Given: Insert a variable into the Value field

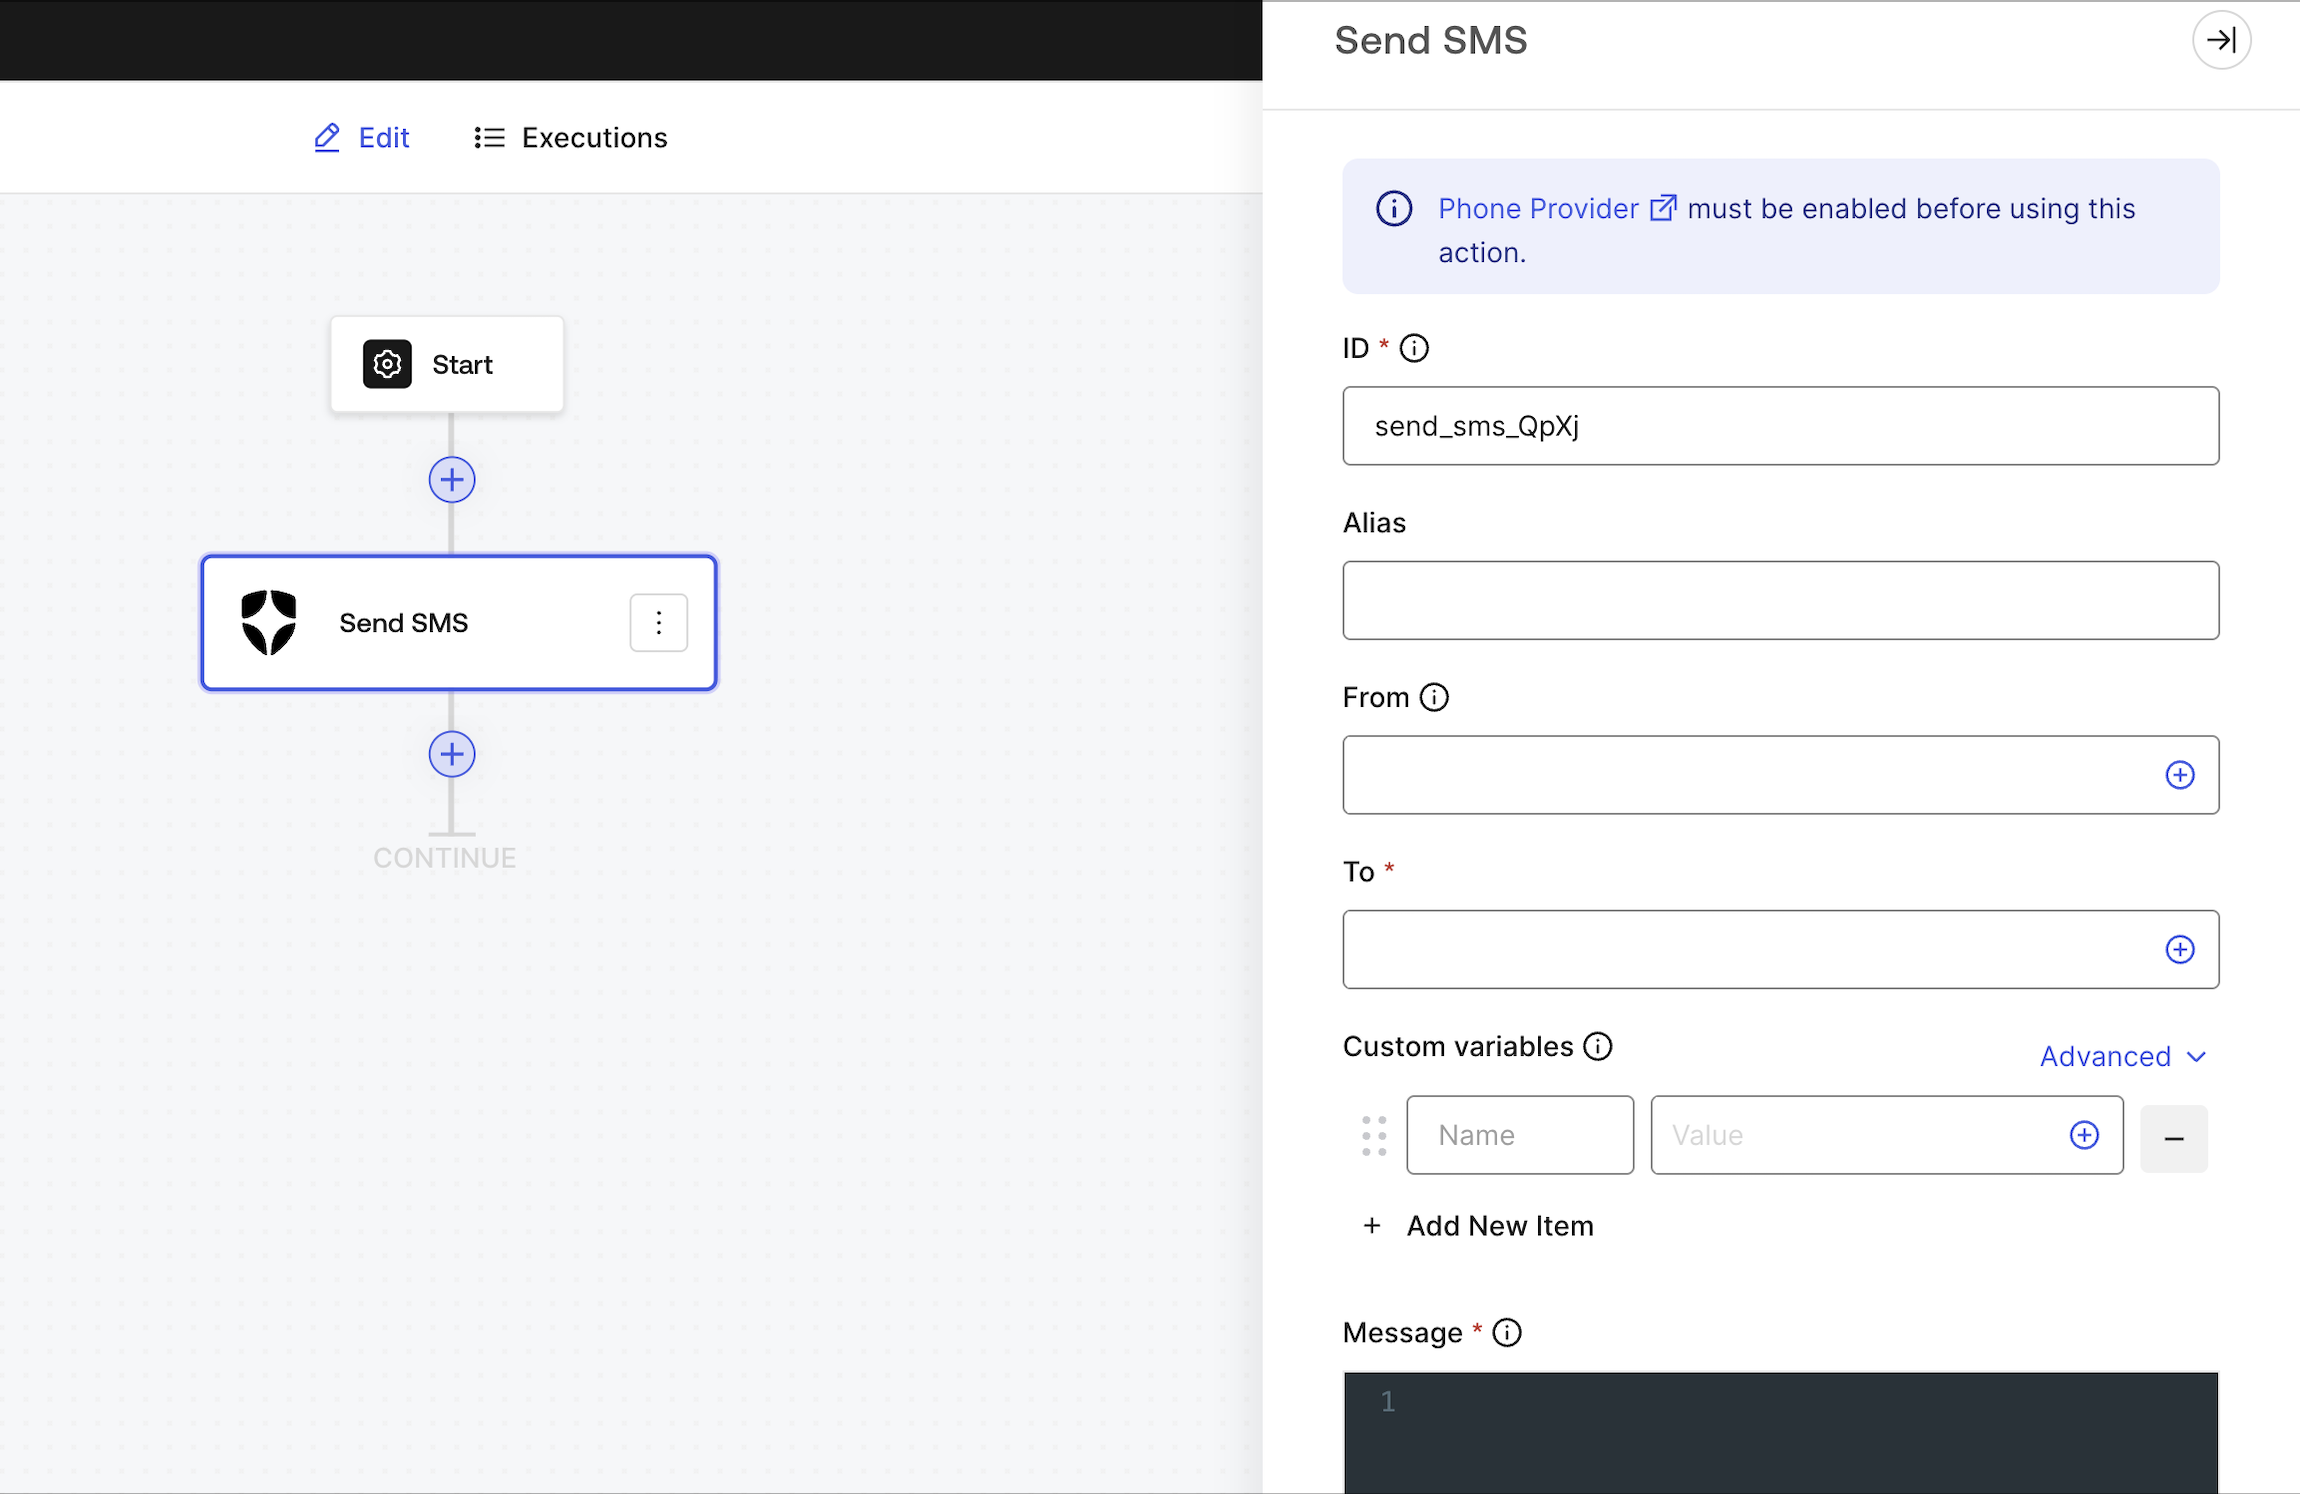Looking at the screenshot, I should (2084, 1135).
